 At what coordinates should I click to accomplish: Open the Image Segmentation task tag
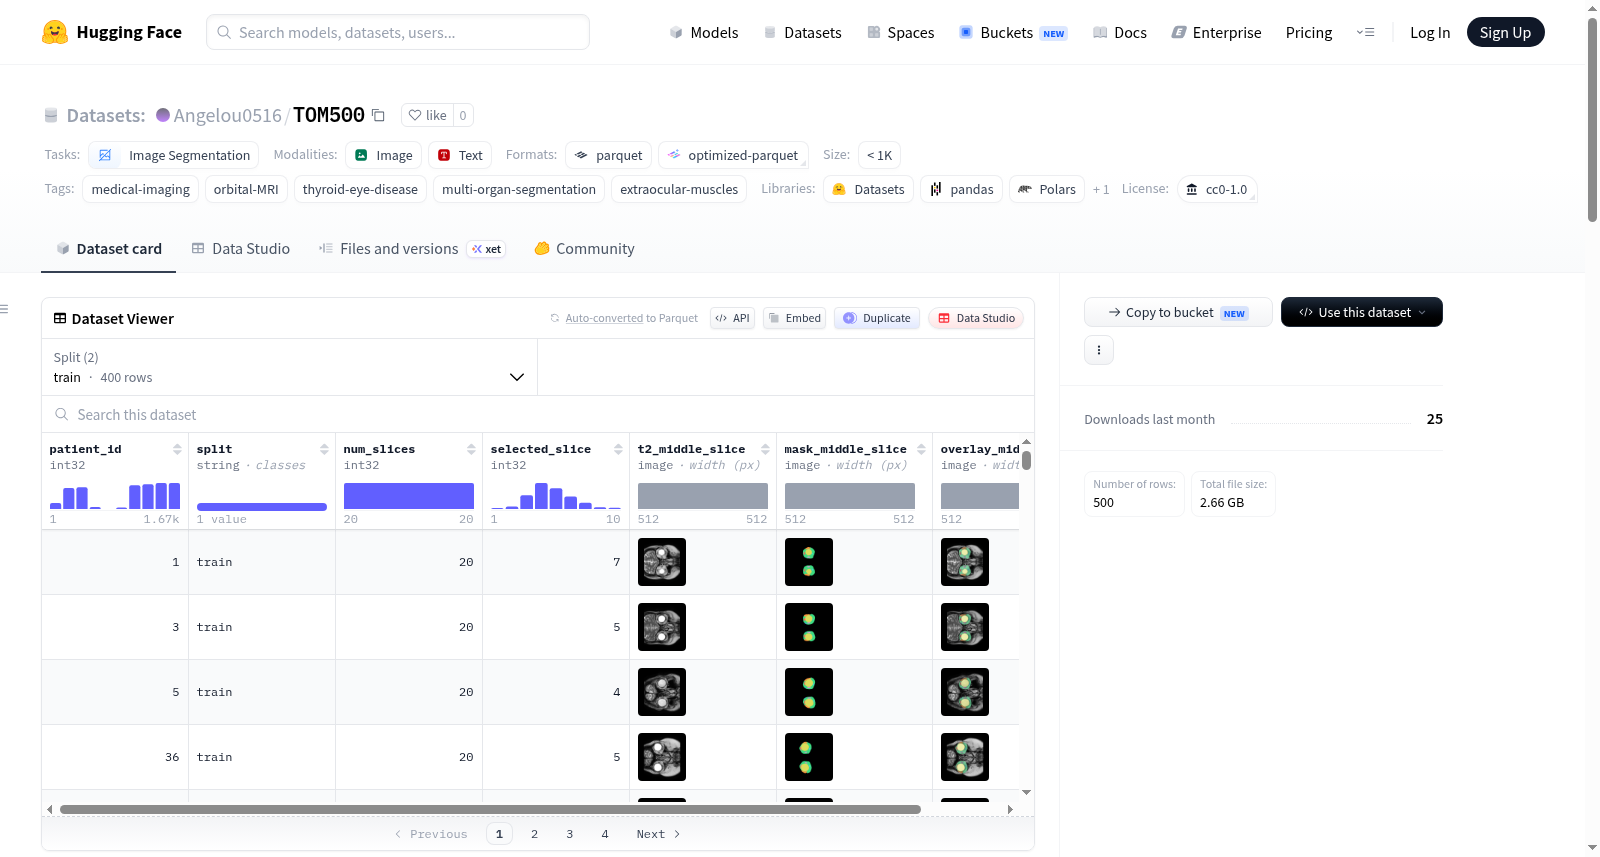(x=174, y=155)
